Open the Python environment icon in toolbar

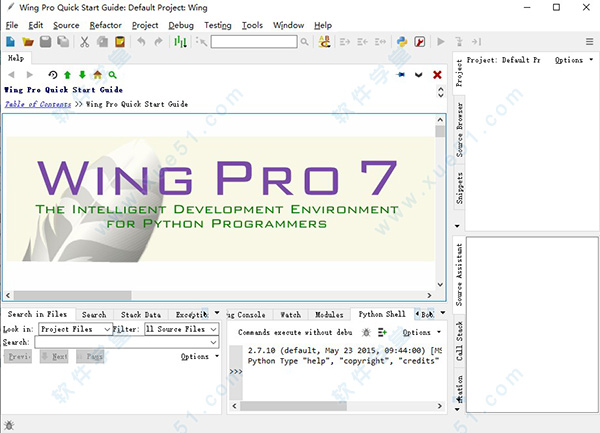click(402, 41)
